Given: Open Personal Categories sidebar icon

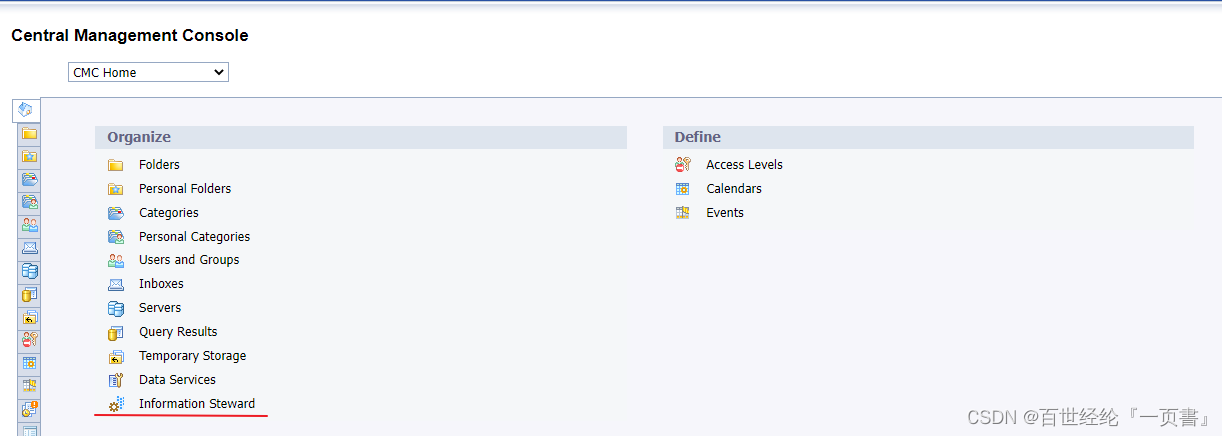Looking at the screenshot, I should pyautogui.click(x=30, y=202).
